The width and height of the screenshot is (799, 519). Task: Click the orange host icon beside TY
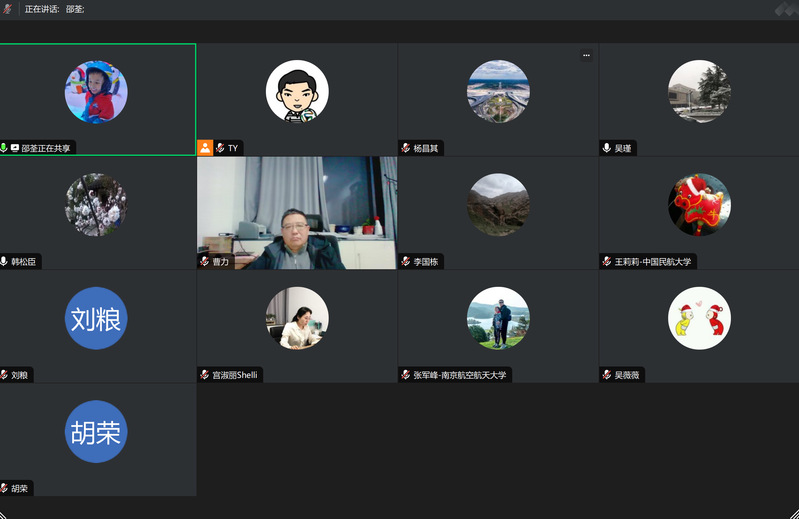tap(205, 148)
